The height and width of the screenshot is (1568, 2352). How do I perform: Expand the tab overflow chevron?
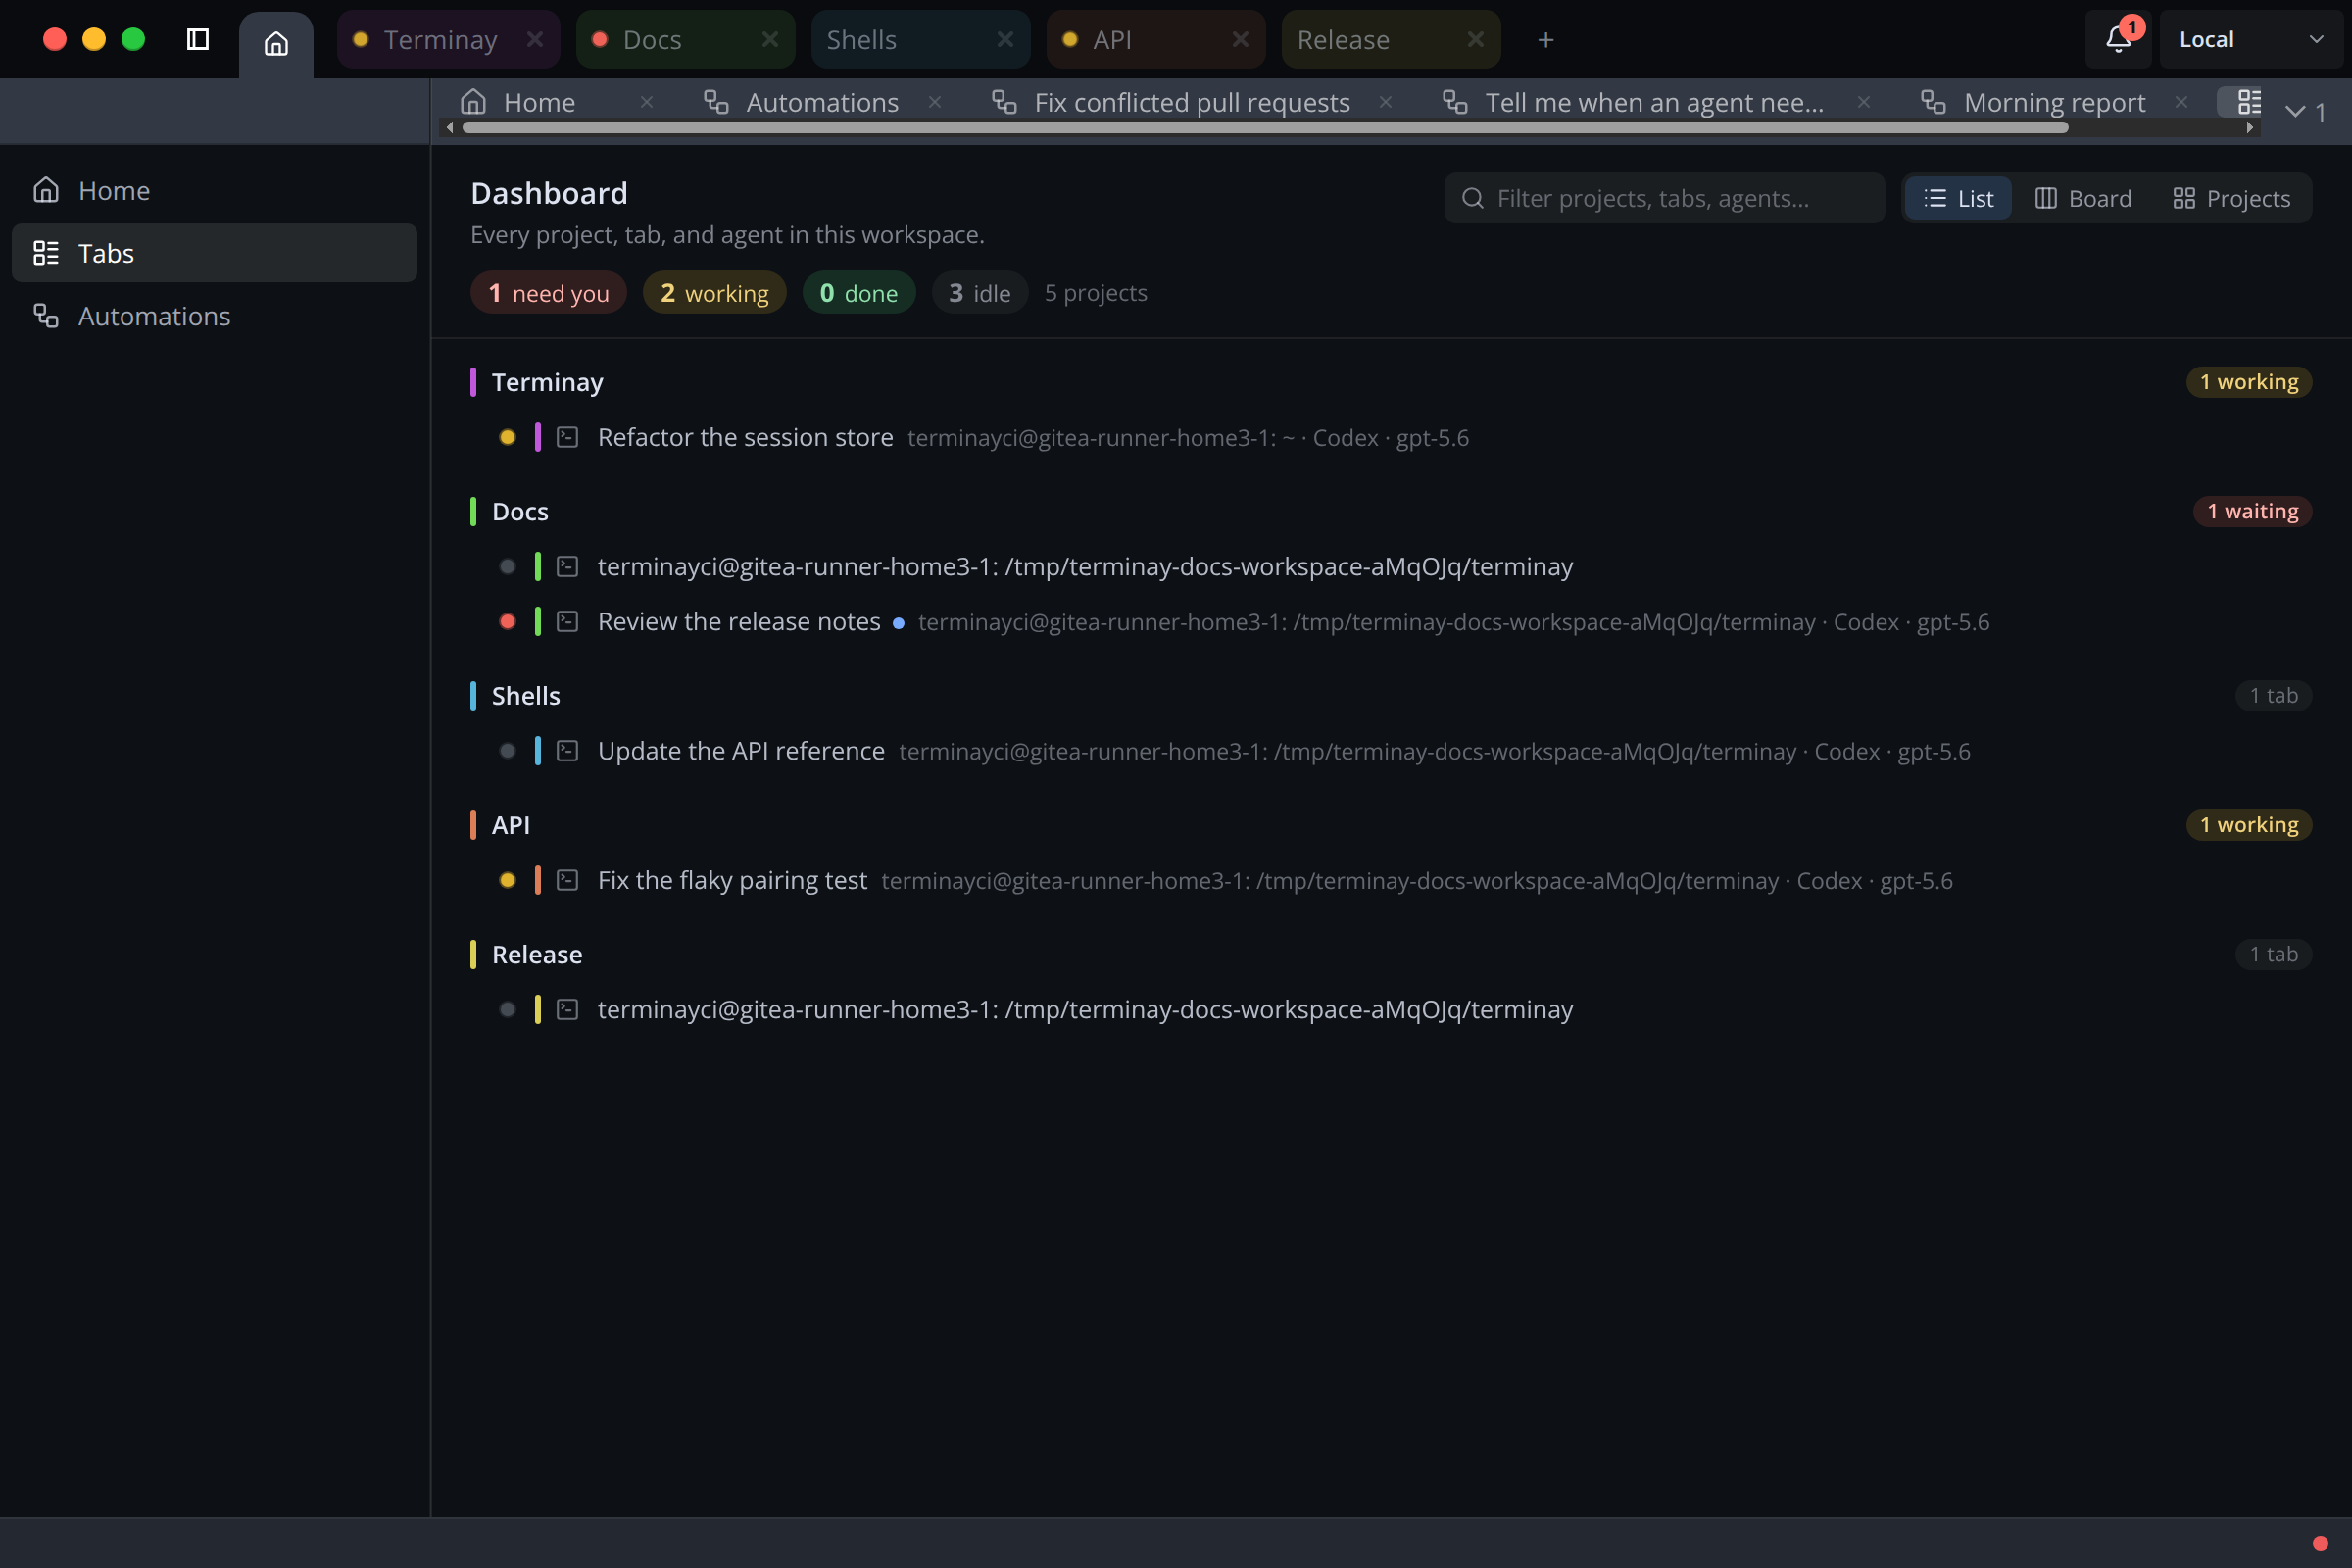coord(2306,112)
